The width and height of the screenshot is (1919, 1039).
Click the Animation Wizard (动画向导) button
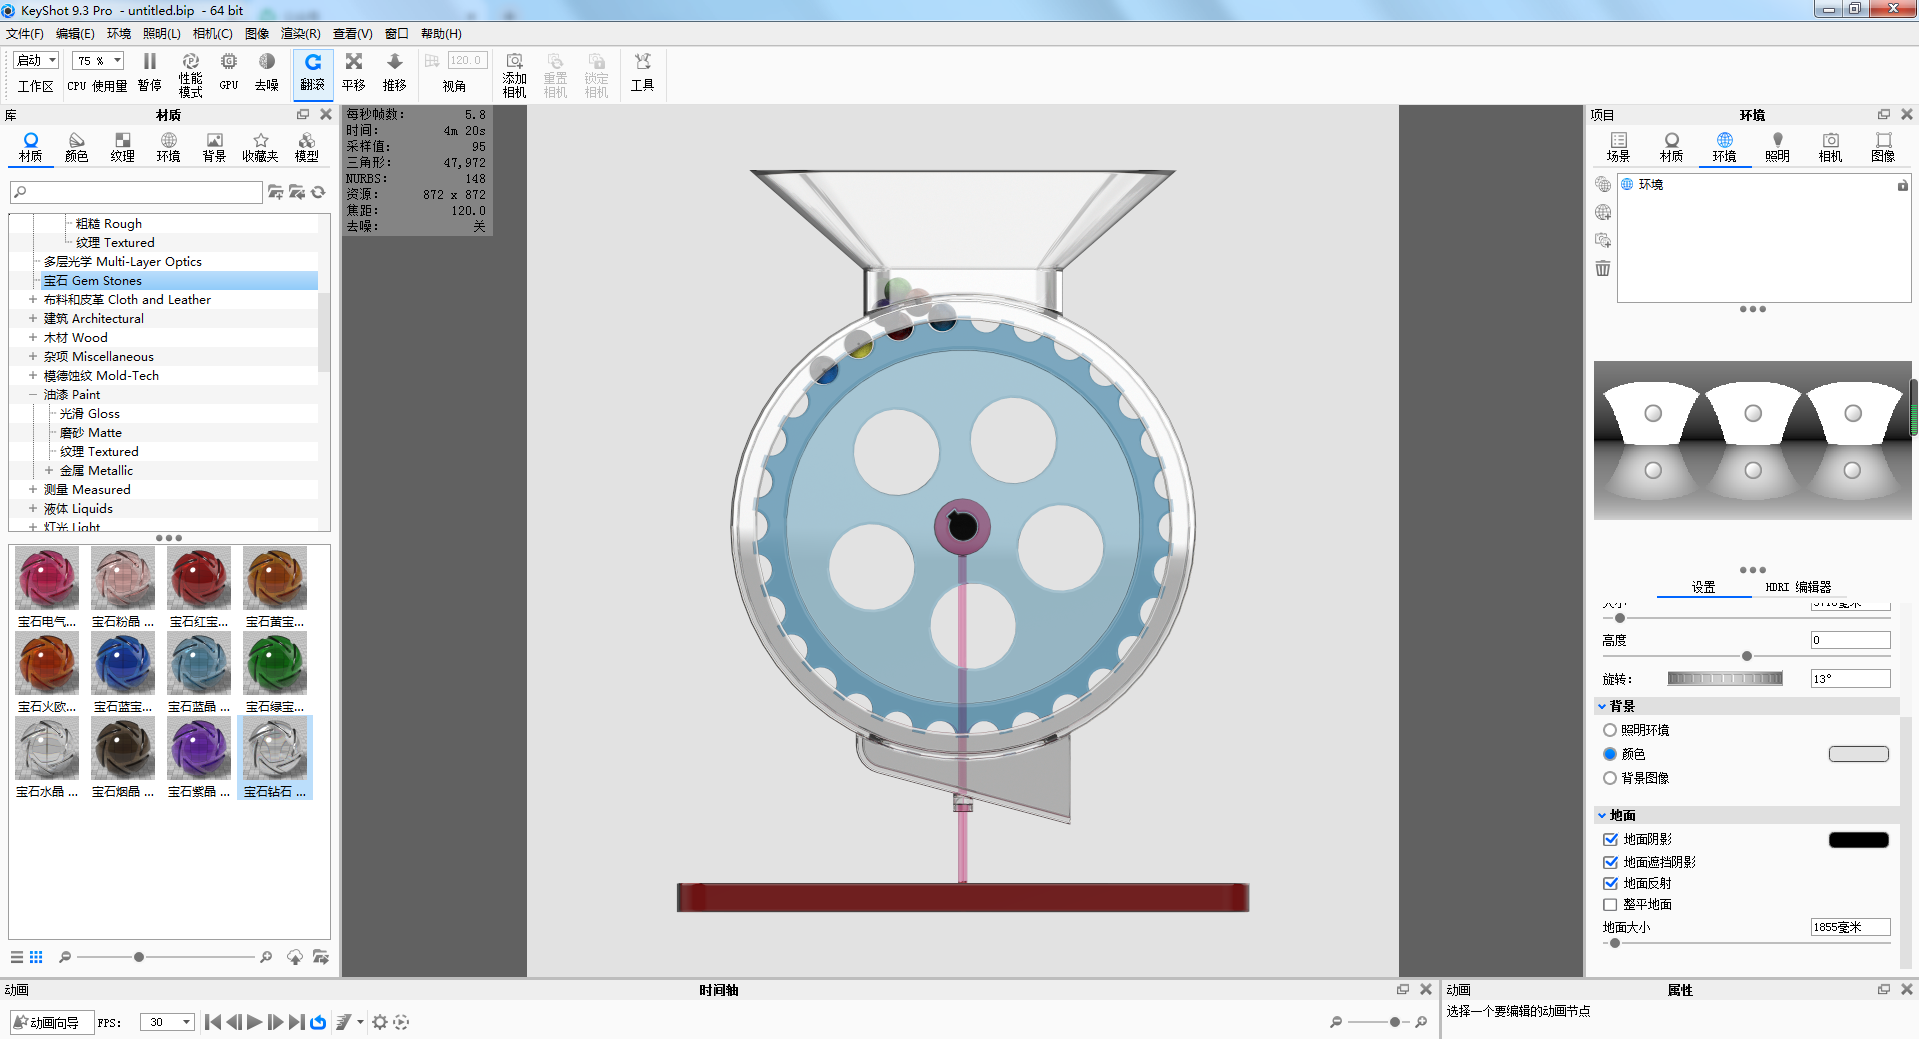pyautogui.click(x=52, y=1022)
